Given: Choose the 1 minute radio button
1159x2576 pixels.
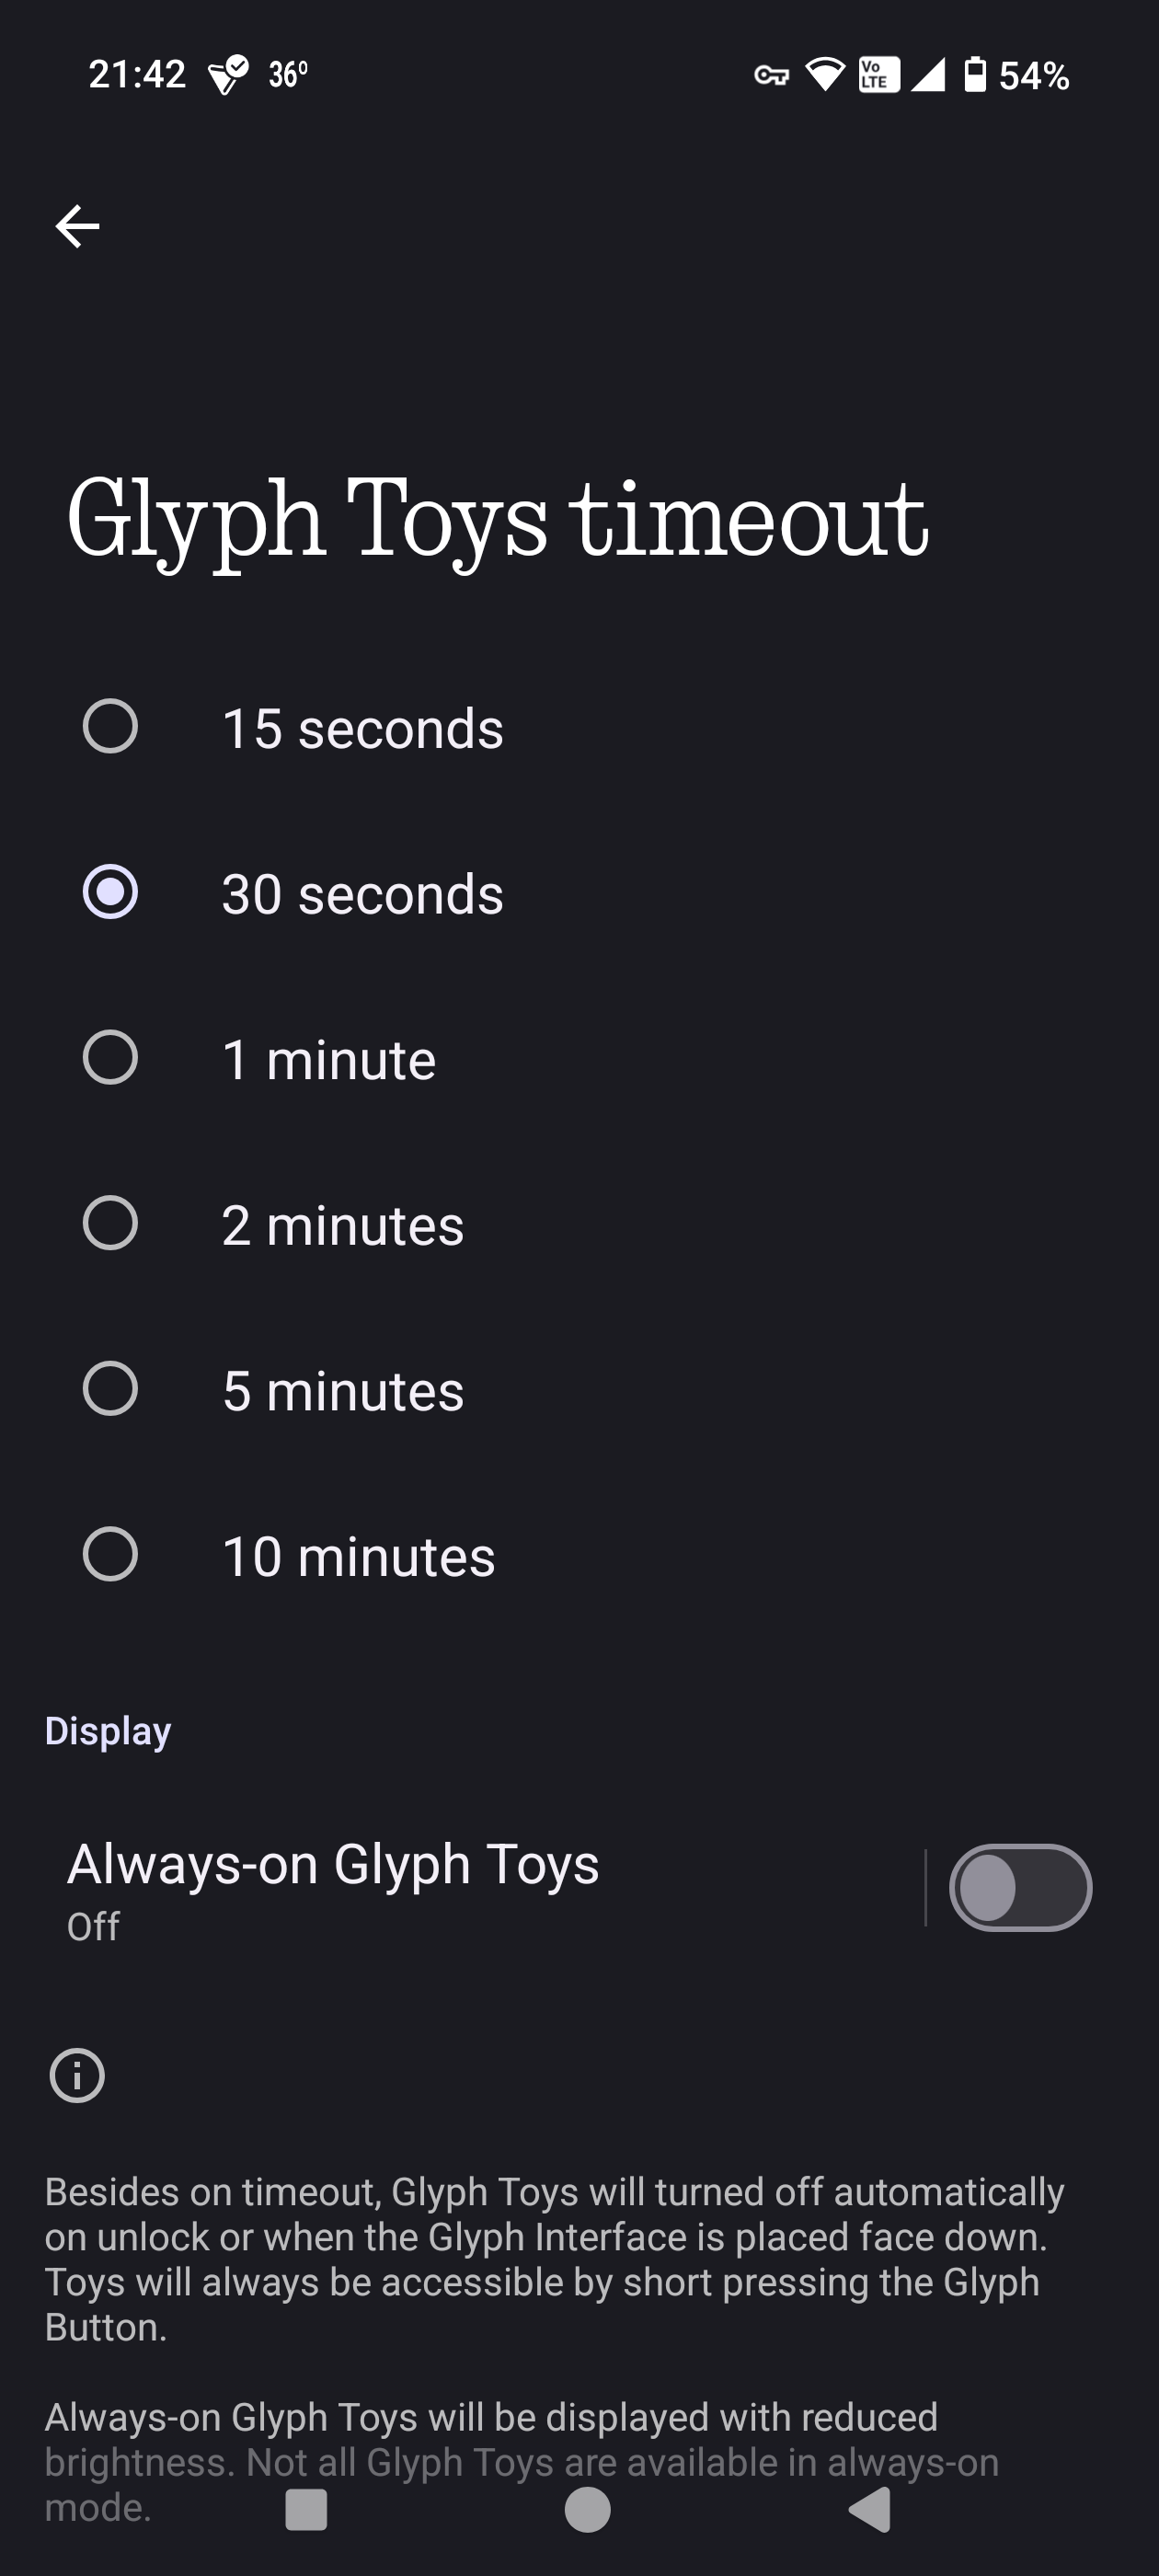Looking at the screenshot, I should click(110, 1058).
